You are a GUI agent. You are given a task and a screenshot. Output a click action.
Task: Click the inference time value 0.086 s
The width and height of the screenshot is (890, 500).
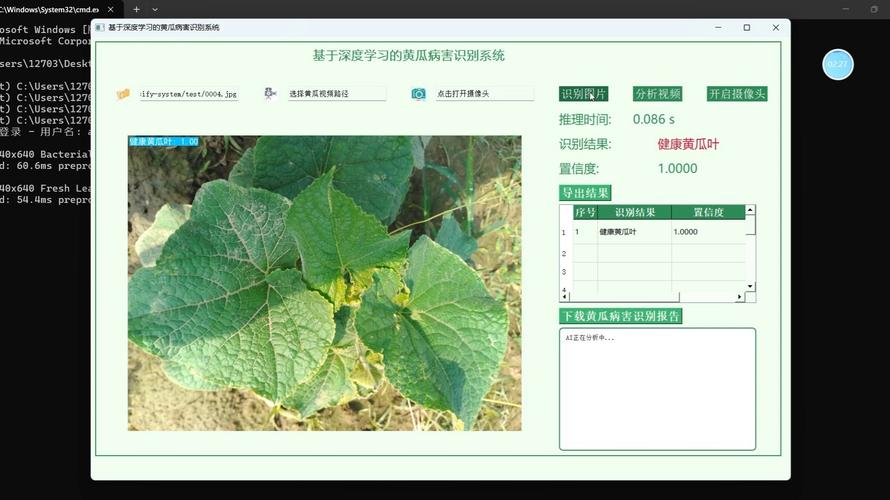(654, 119)
